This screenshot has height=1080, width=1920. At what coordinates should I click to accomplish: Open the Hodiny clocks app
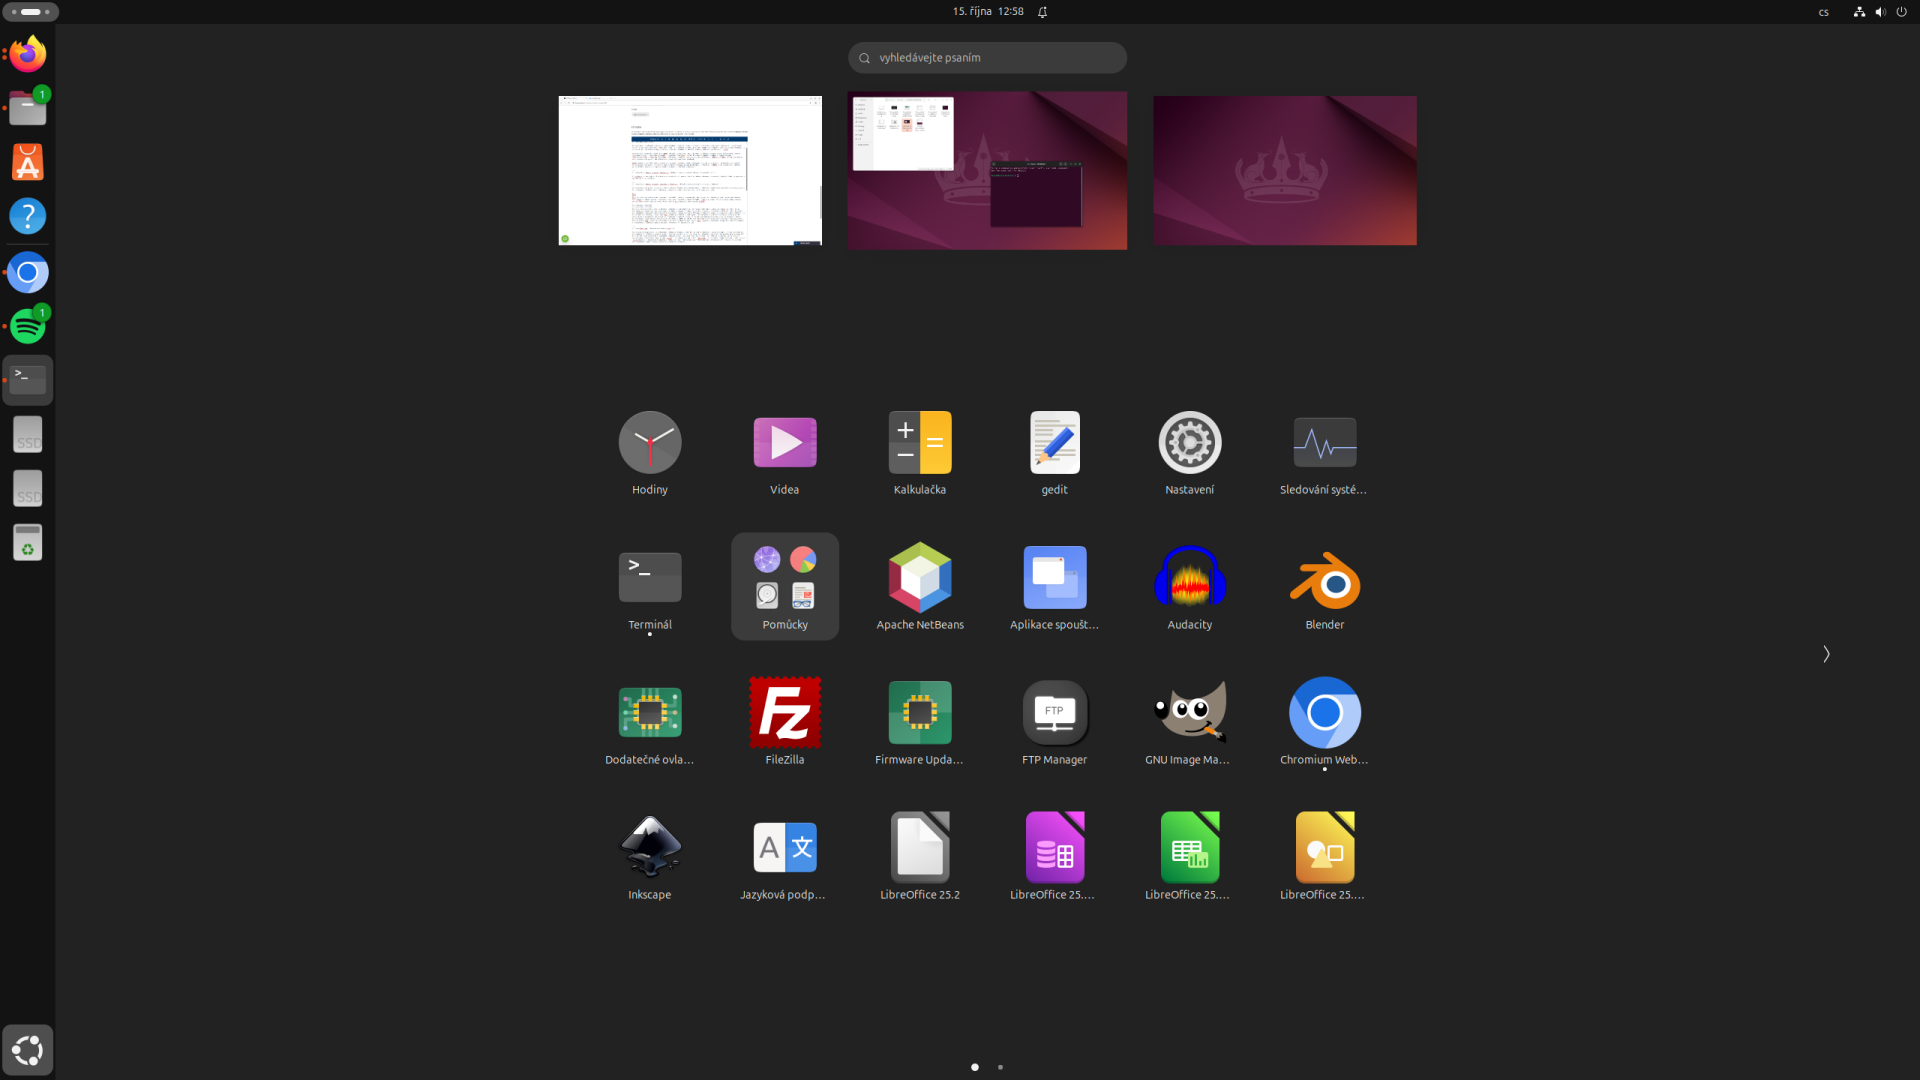(649, 442)
